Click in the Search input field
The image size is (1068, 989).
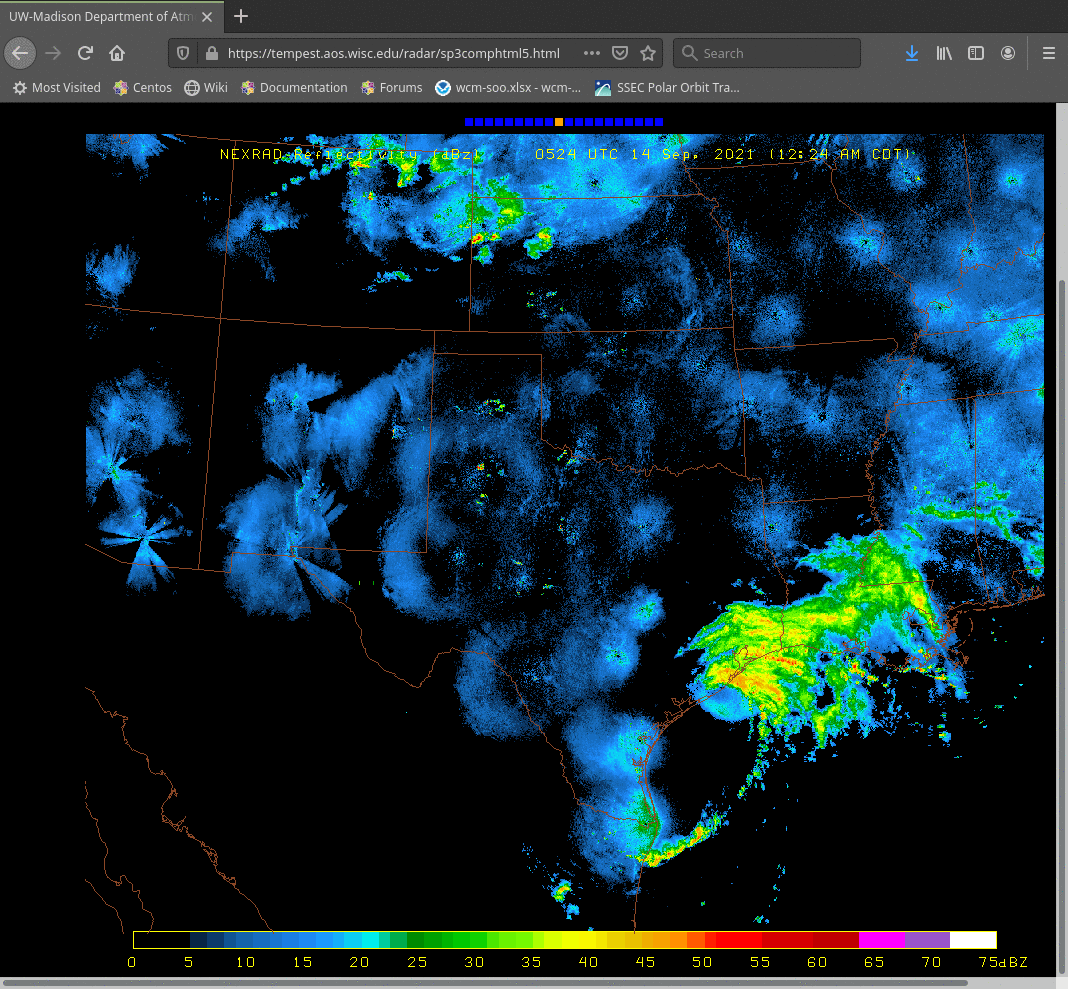[x=775, y=53]
